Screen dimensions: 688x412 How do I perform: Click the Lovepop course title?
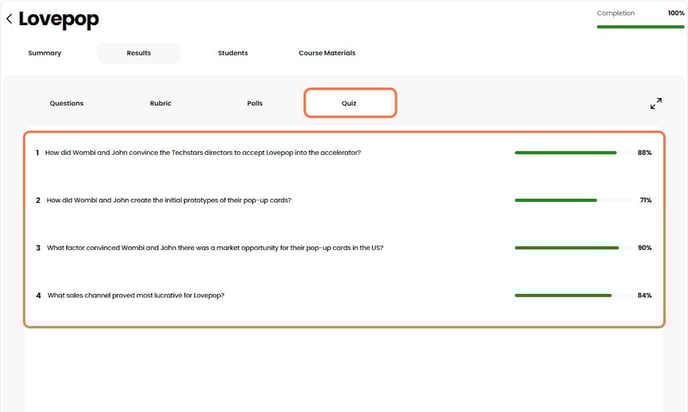pos(59,20)
